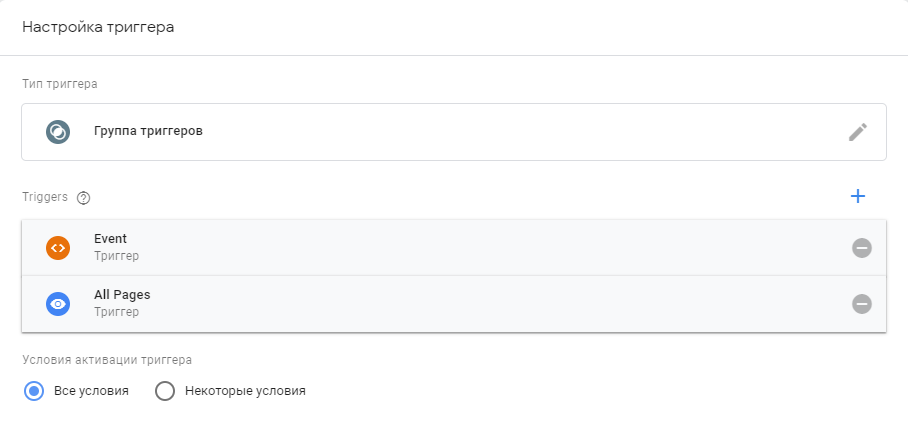The width and height of the screenshot is (908, 432).
Task: Click the "Триггер" subtitle under All Pages
Action: 116,312
